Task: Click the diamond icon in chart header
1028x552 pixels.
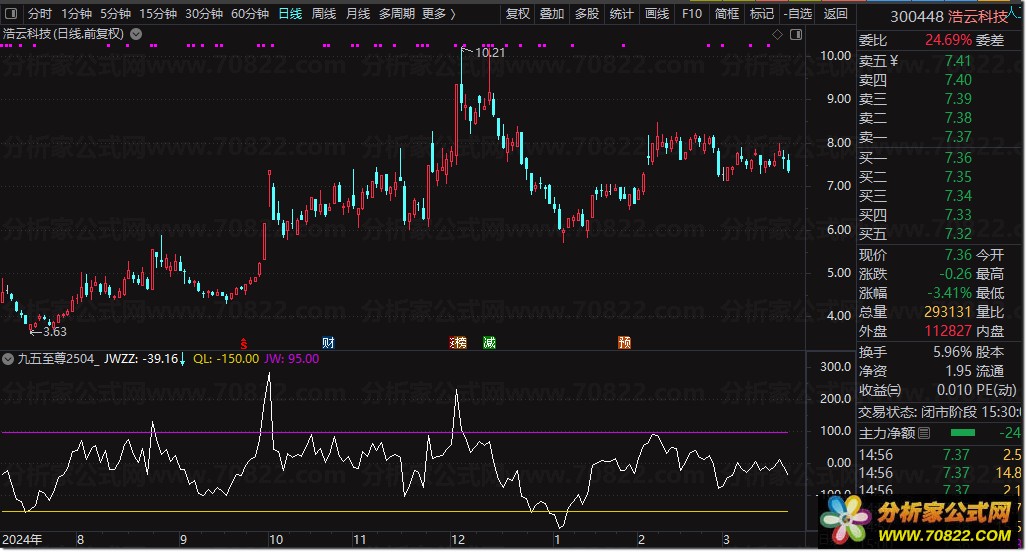Action: pos(778,34)
